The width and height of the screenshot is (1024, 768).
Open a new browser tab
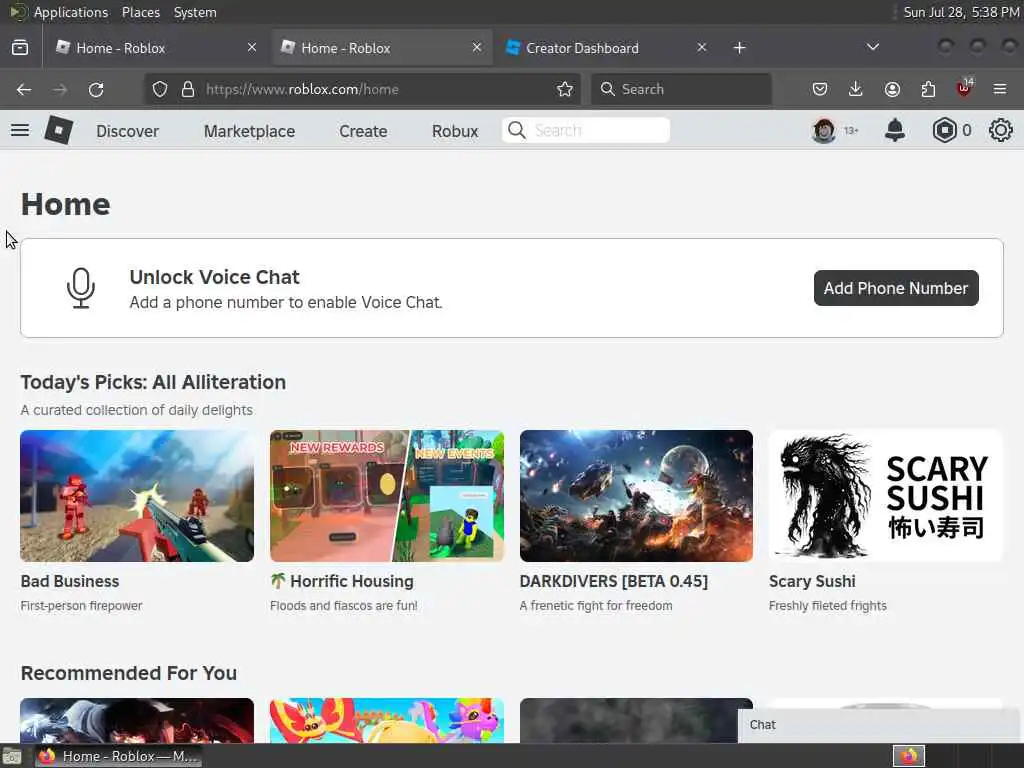(x=739, y=48)
